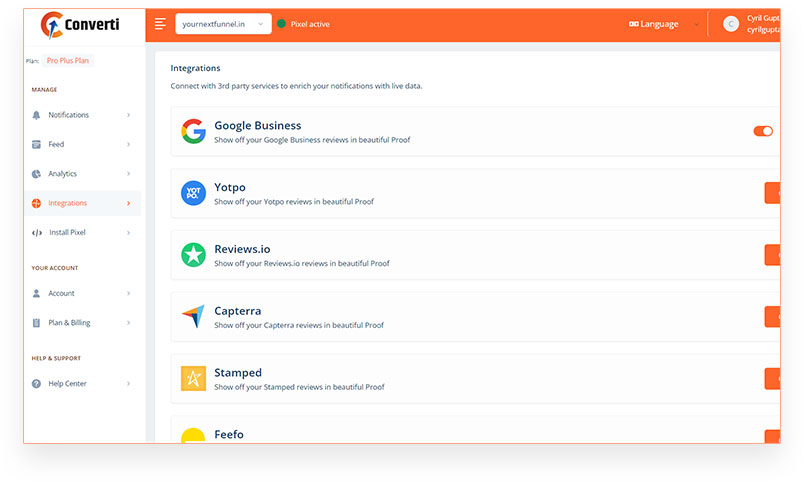Click the Yotpo logo icon

(193, 193)
